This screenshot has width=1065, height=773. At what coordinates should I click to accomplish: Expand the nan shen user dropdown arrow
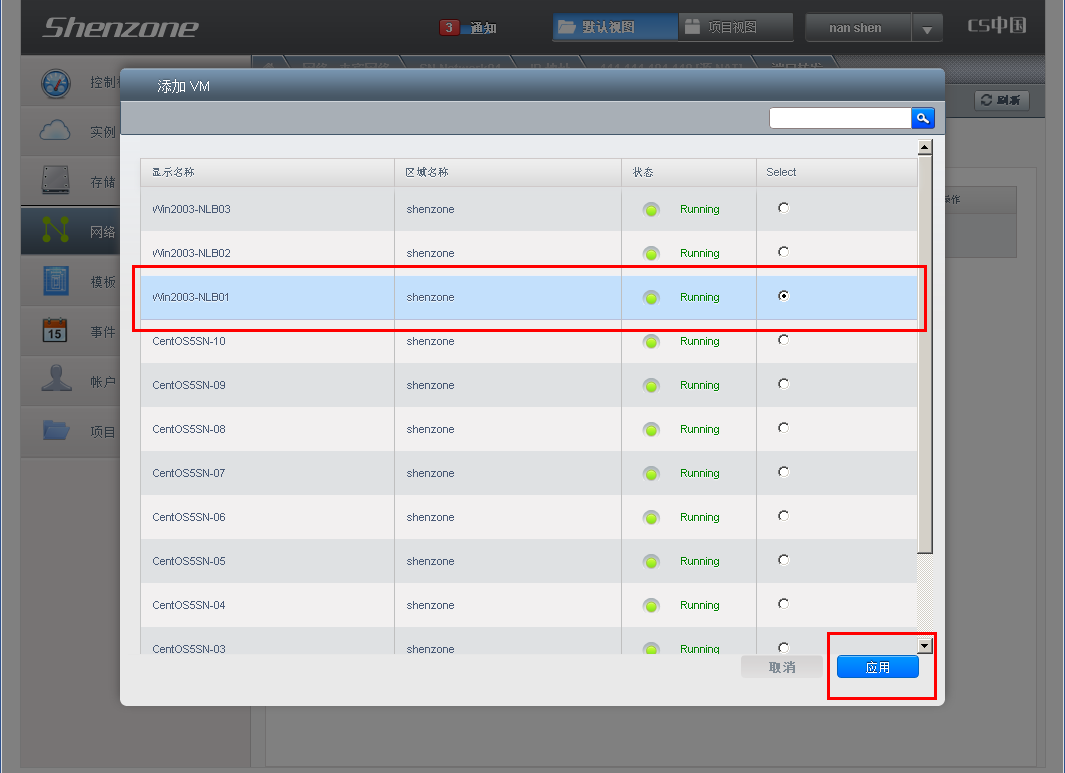[927, 29]
